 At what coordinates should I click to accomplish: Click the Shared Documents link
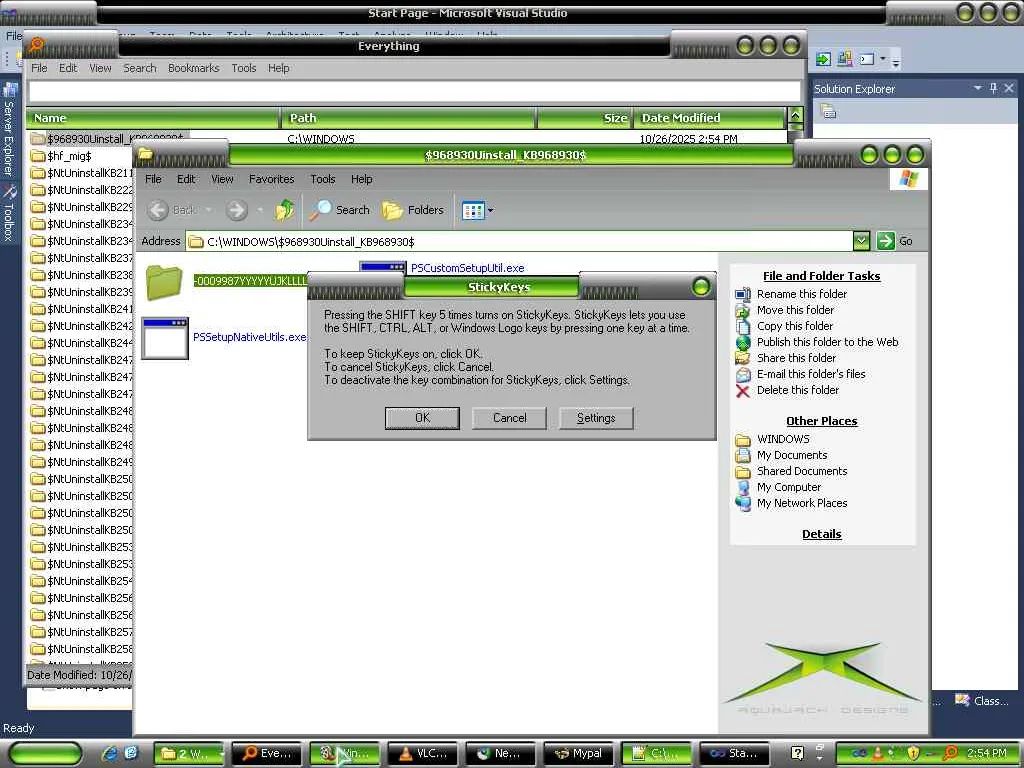pyautogui.click(x=802, y=472)
